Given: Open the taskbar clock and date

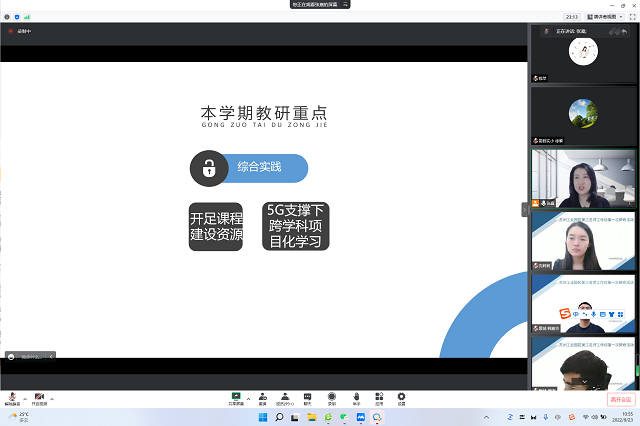Looking at the screenshot, I should (x=622, y=417).
